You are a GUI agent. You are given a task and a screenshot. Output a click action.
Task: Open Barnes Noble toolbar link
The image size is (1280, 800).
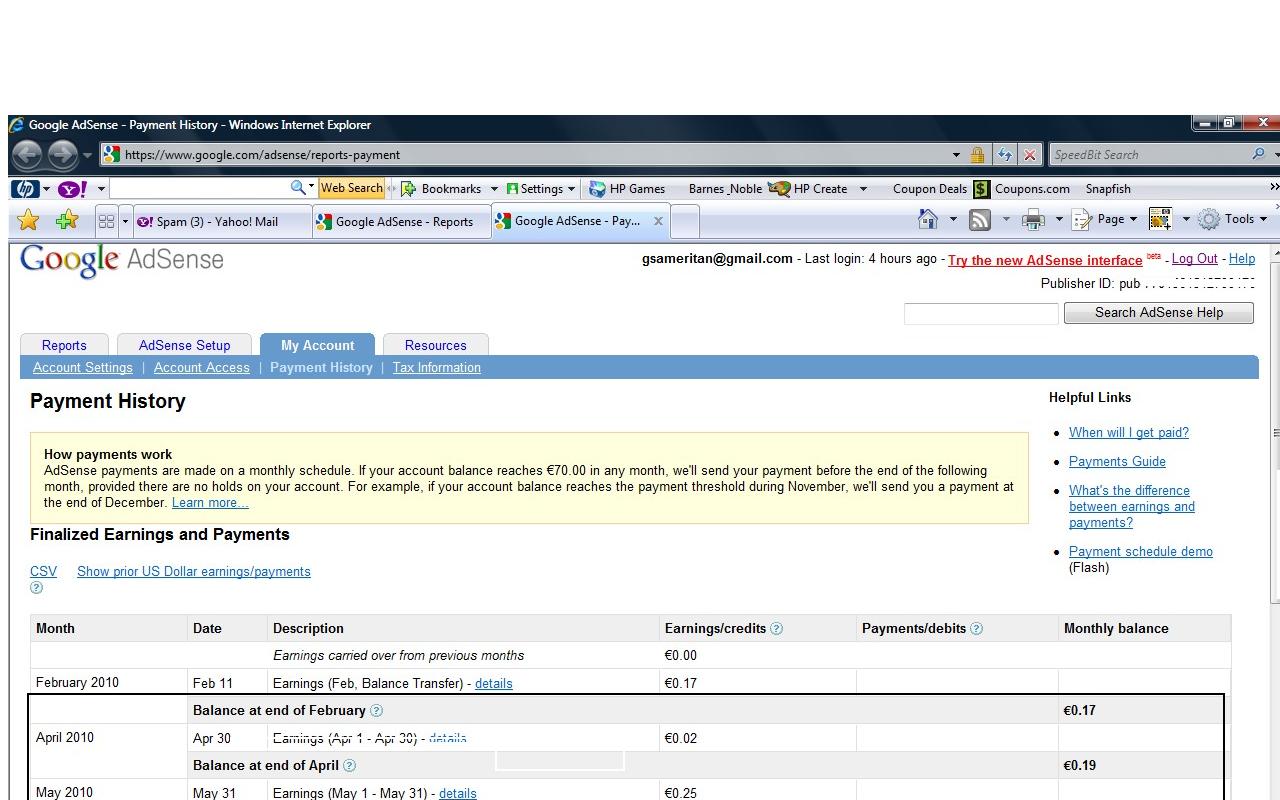[x=725, y=188]
